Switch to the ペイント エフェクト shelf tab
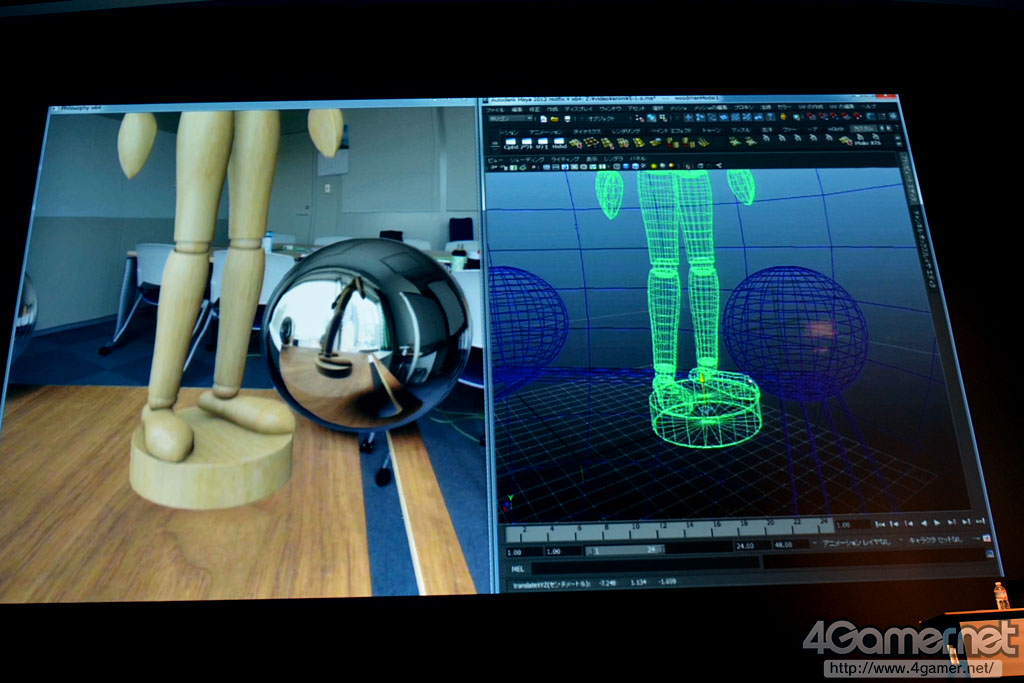The width and height of the screenshot is (1024, 683). click(671, 131)
